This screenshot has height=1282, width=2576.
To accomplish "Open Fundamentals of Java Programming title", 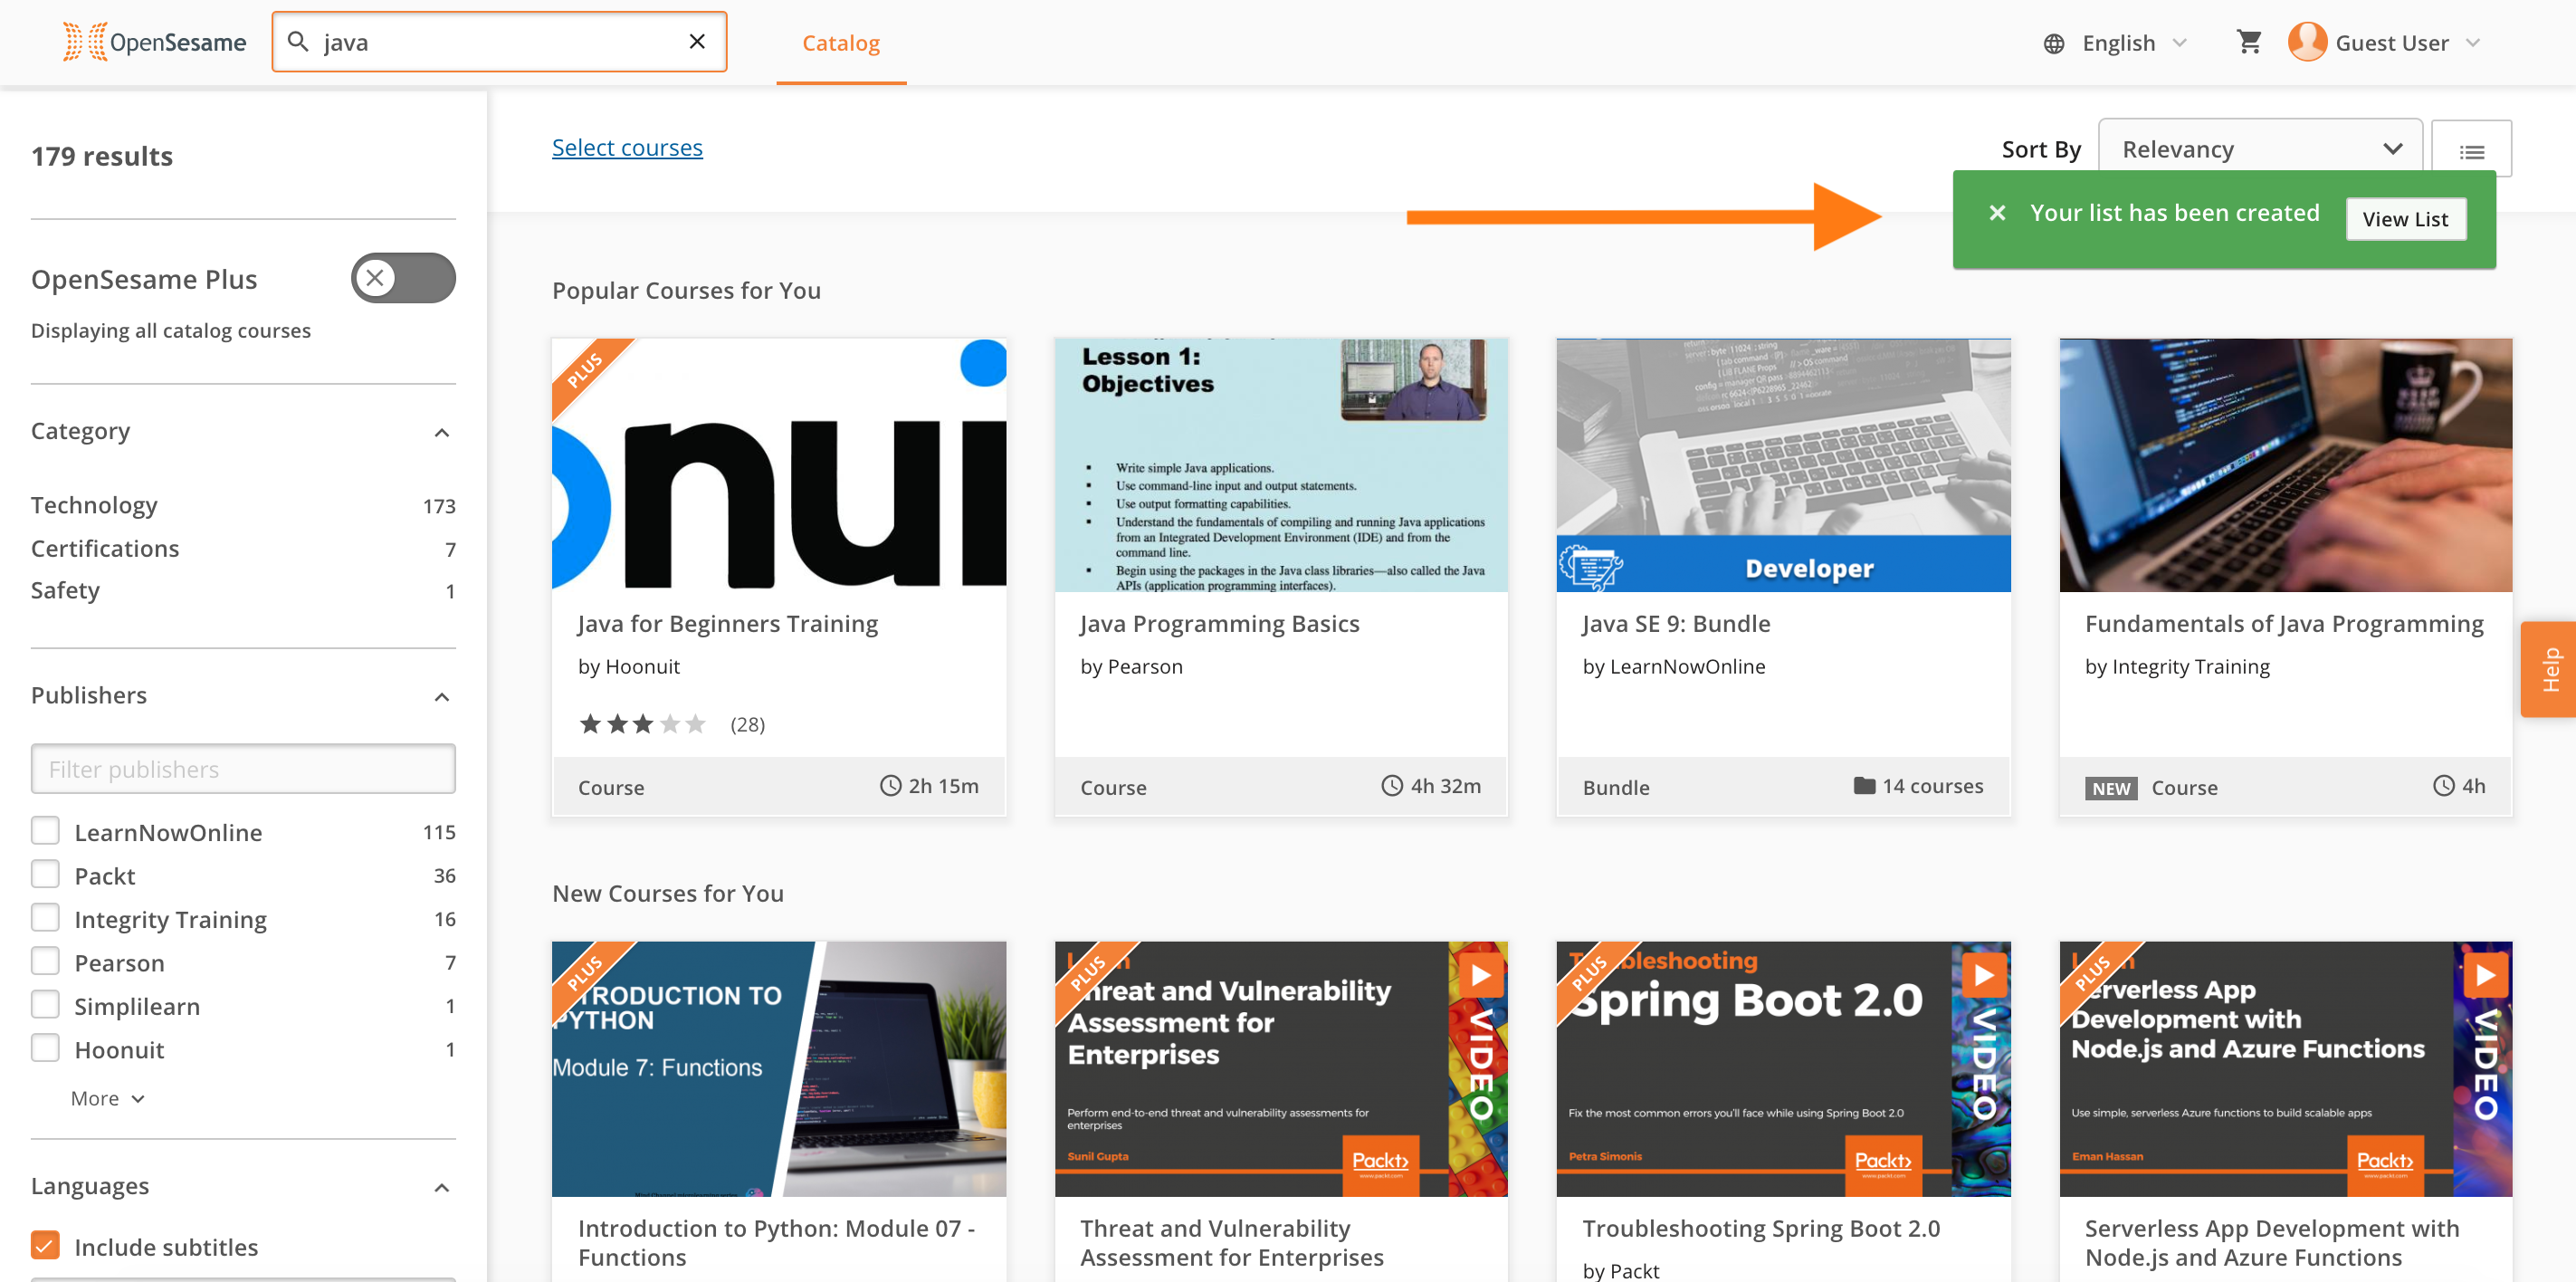I will [x=2284, y=624].
